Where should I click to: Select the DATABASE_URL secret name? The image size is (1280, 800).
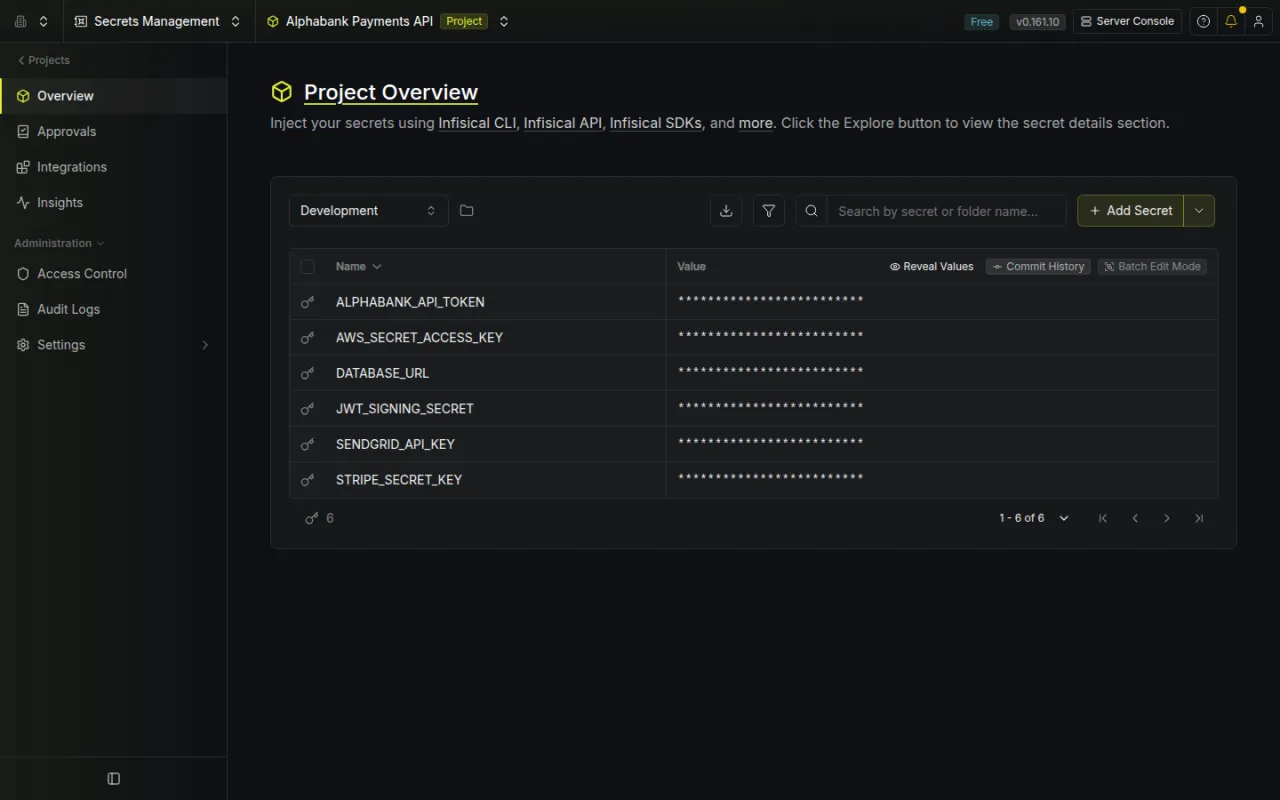382,373
